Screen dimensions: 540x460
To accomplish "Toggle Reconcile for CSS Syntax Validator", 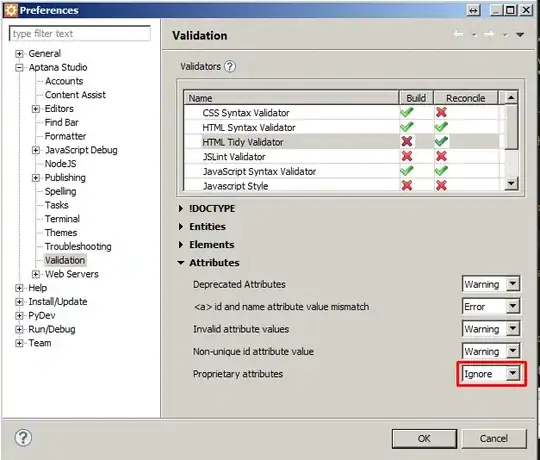I will (x=441, y=112).
